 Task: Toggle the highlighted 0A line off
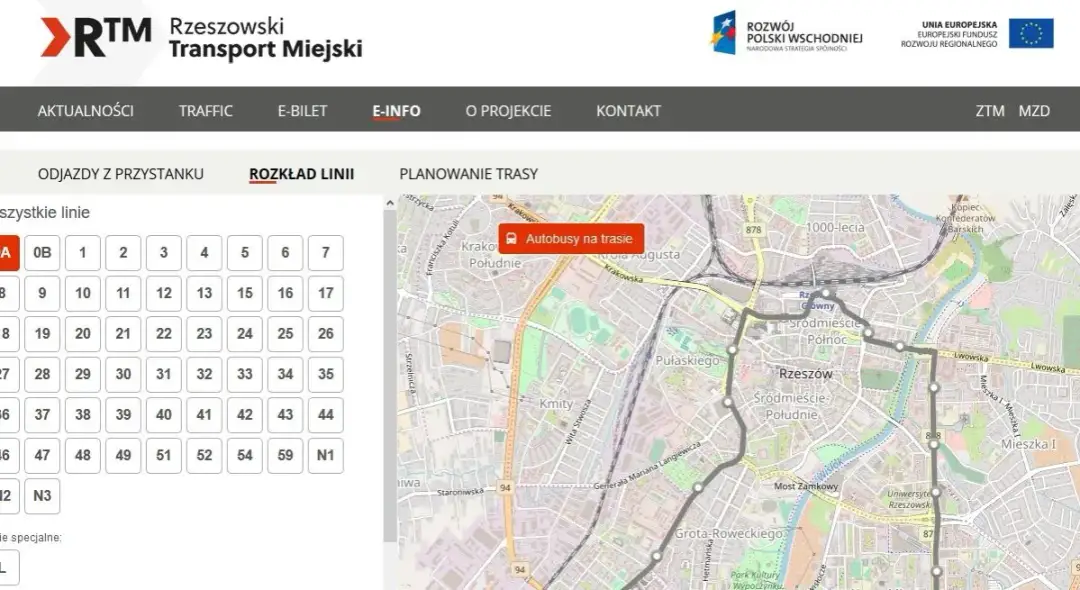6,253
